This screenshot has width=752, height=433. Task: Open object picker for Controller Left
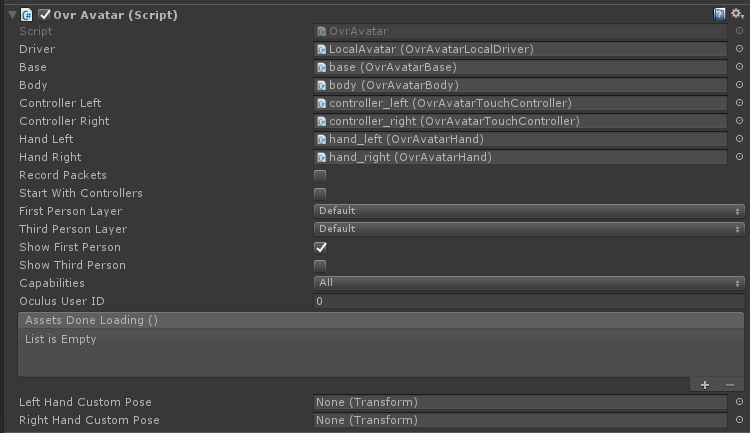pyautogui.click(x=739, y=103)
